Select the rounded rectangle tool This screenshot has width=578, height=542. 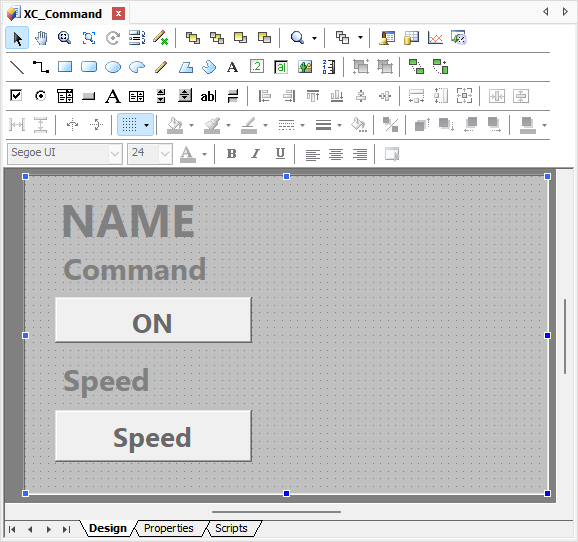pos(89,67)
